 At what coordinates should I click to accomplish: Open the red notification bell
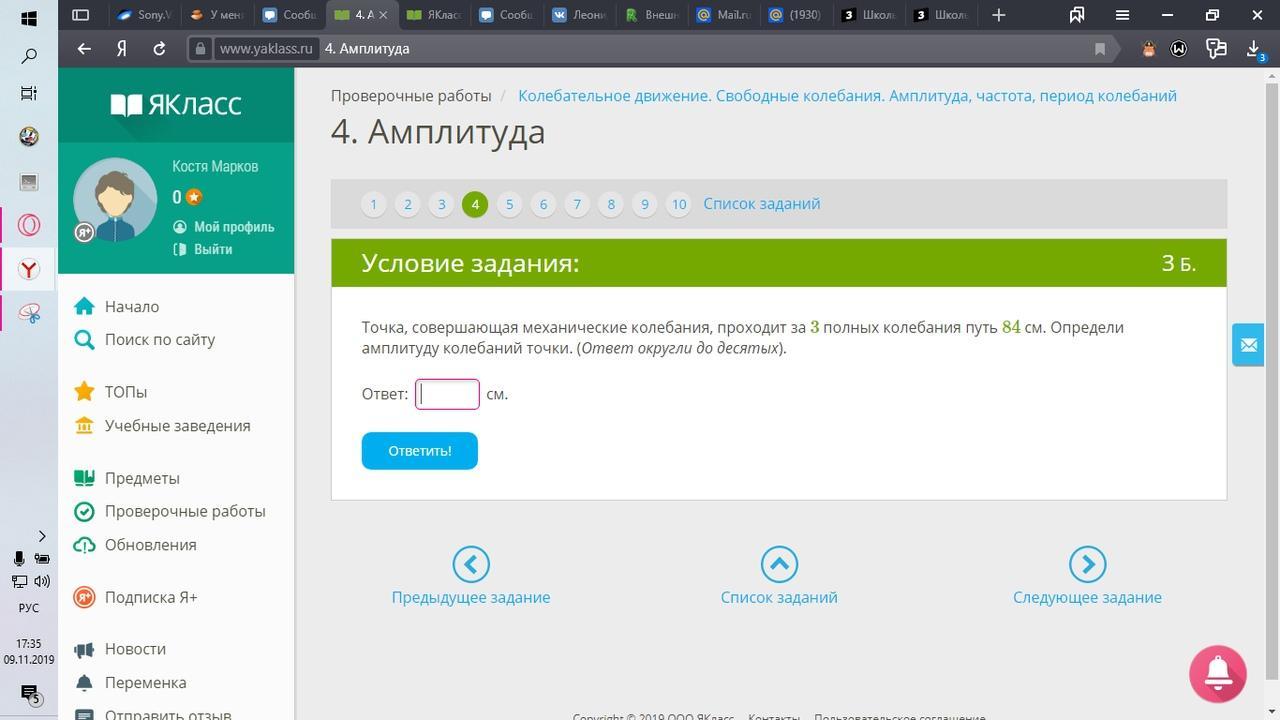[x=1218, y=674]
